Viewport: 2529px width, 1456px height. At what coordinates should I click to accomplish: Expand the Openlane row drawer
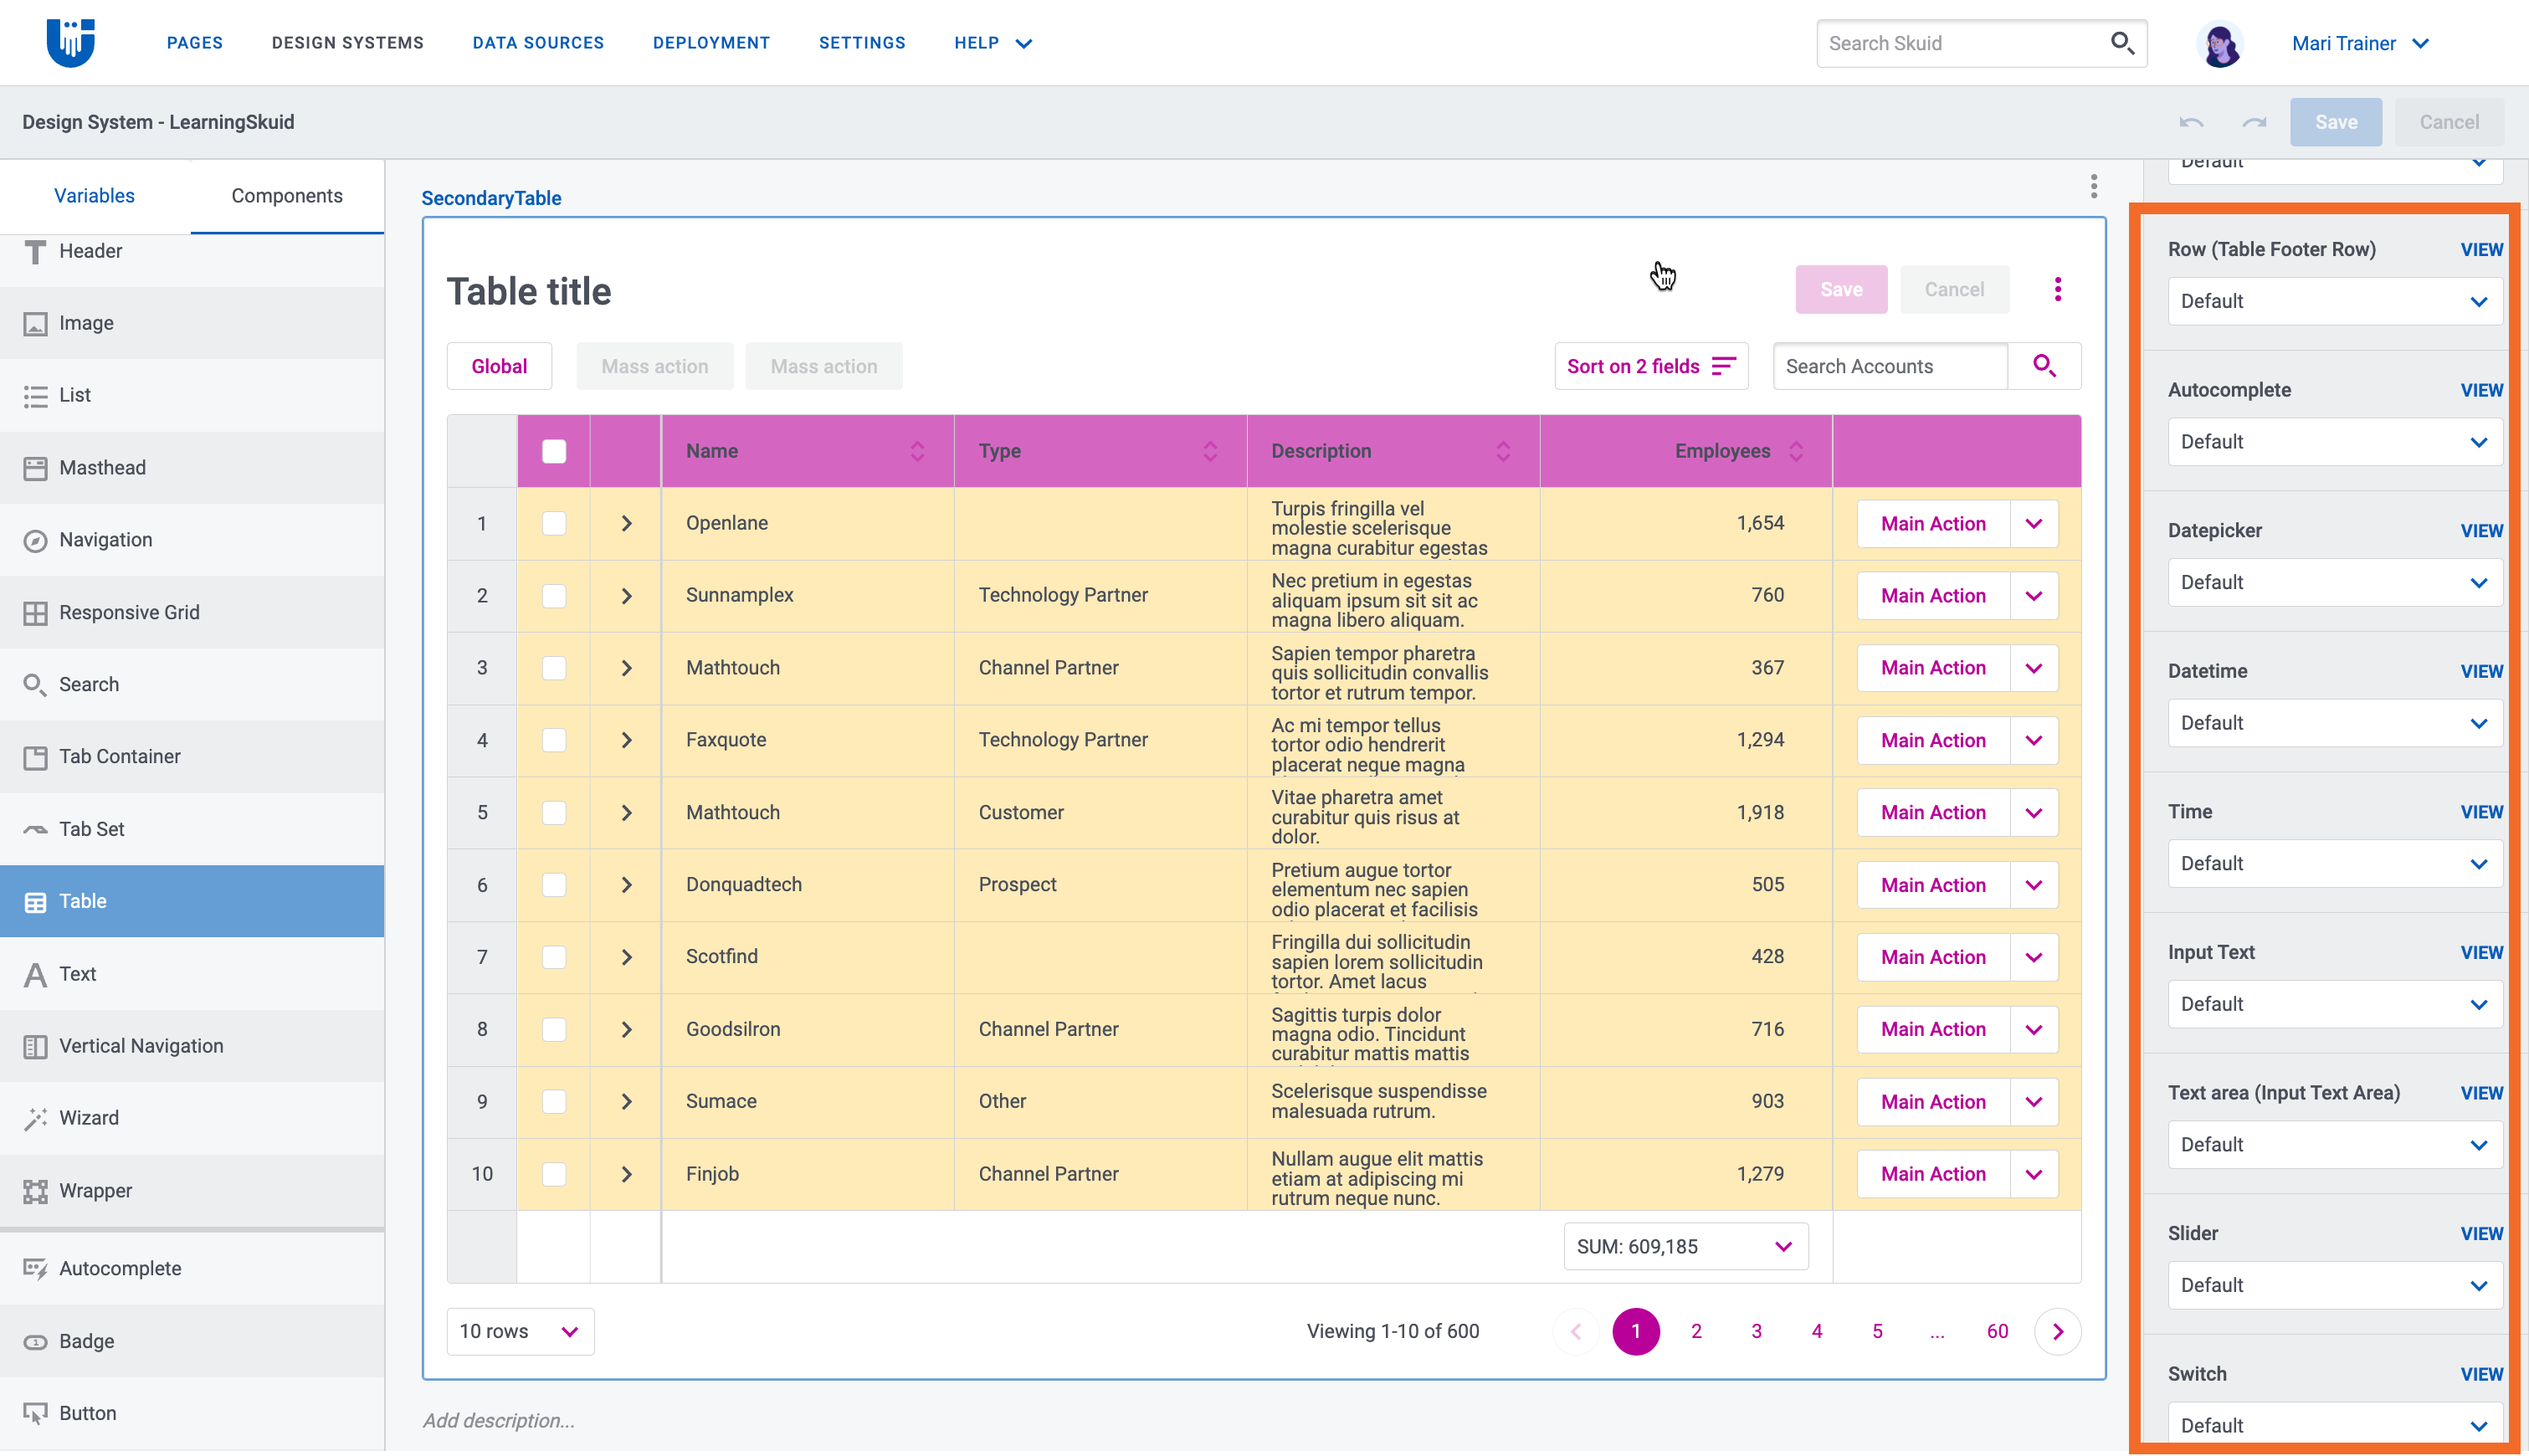626,523
